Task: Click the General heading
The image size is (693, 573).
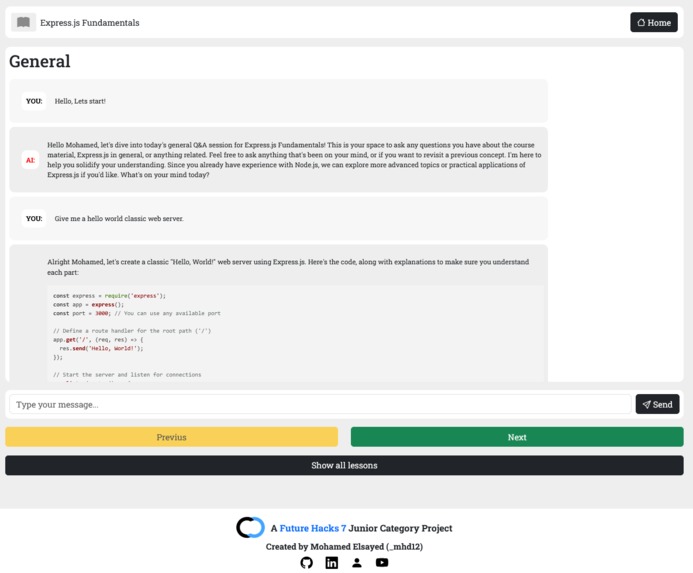Action: pyautogui.click(x=40, y=61)
